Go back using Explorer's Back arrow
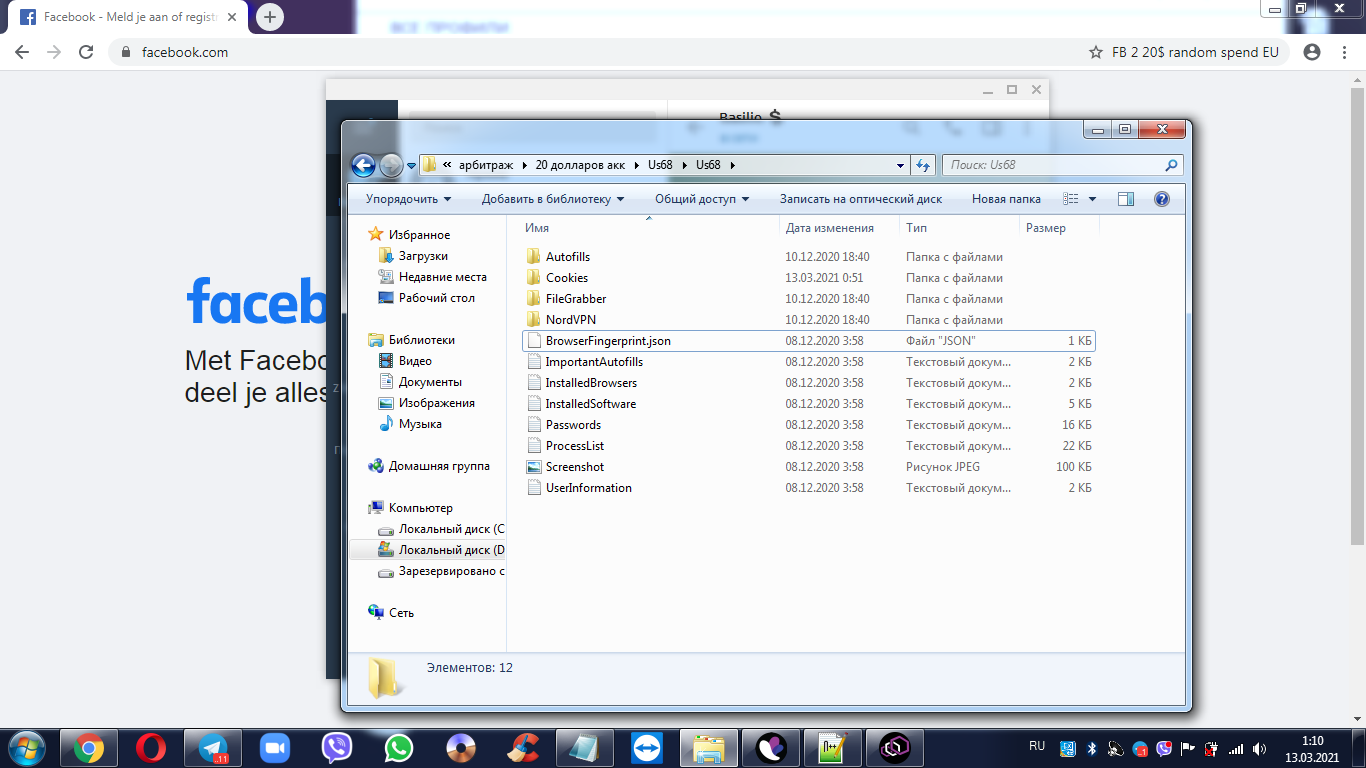This screenshot has height=768, width=1366. point(363,165)
